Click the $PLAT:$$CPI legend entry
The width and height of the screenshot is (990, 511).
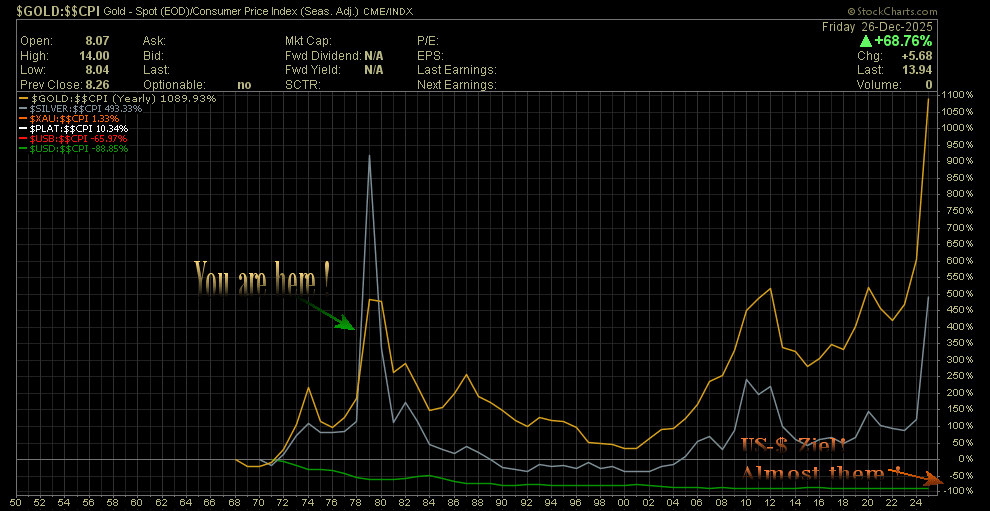tap(78, 129)
